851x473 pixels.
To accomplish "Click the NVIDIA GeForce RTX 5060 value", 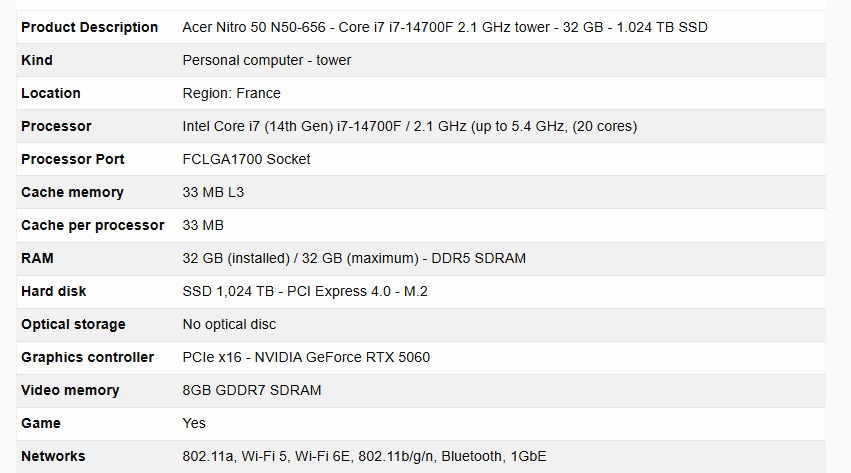I will tap(306, 357).
